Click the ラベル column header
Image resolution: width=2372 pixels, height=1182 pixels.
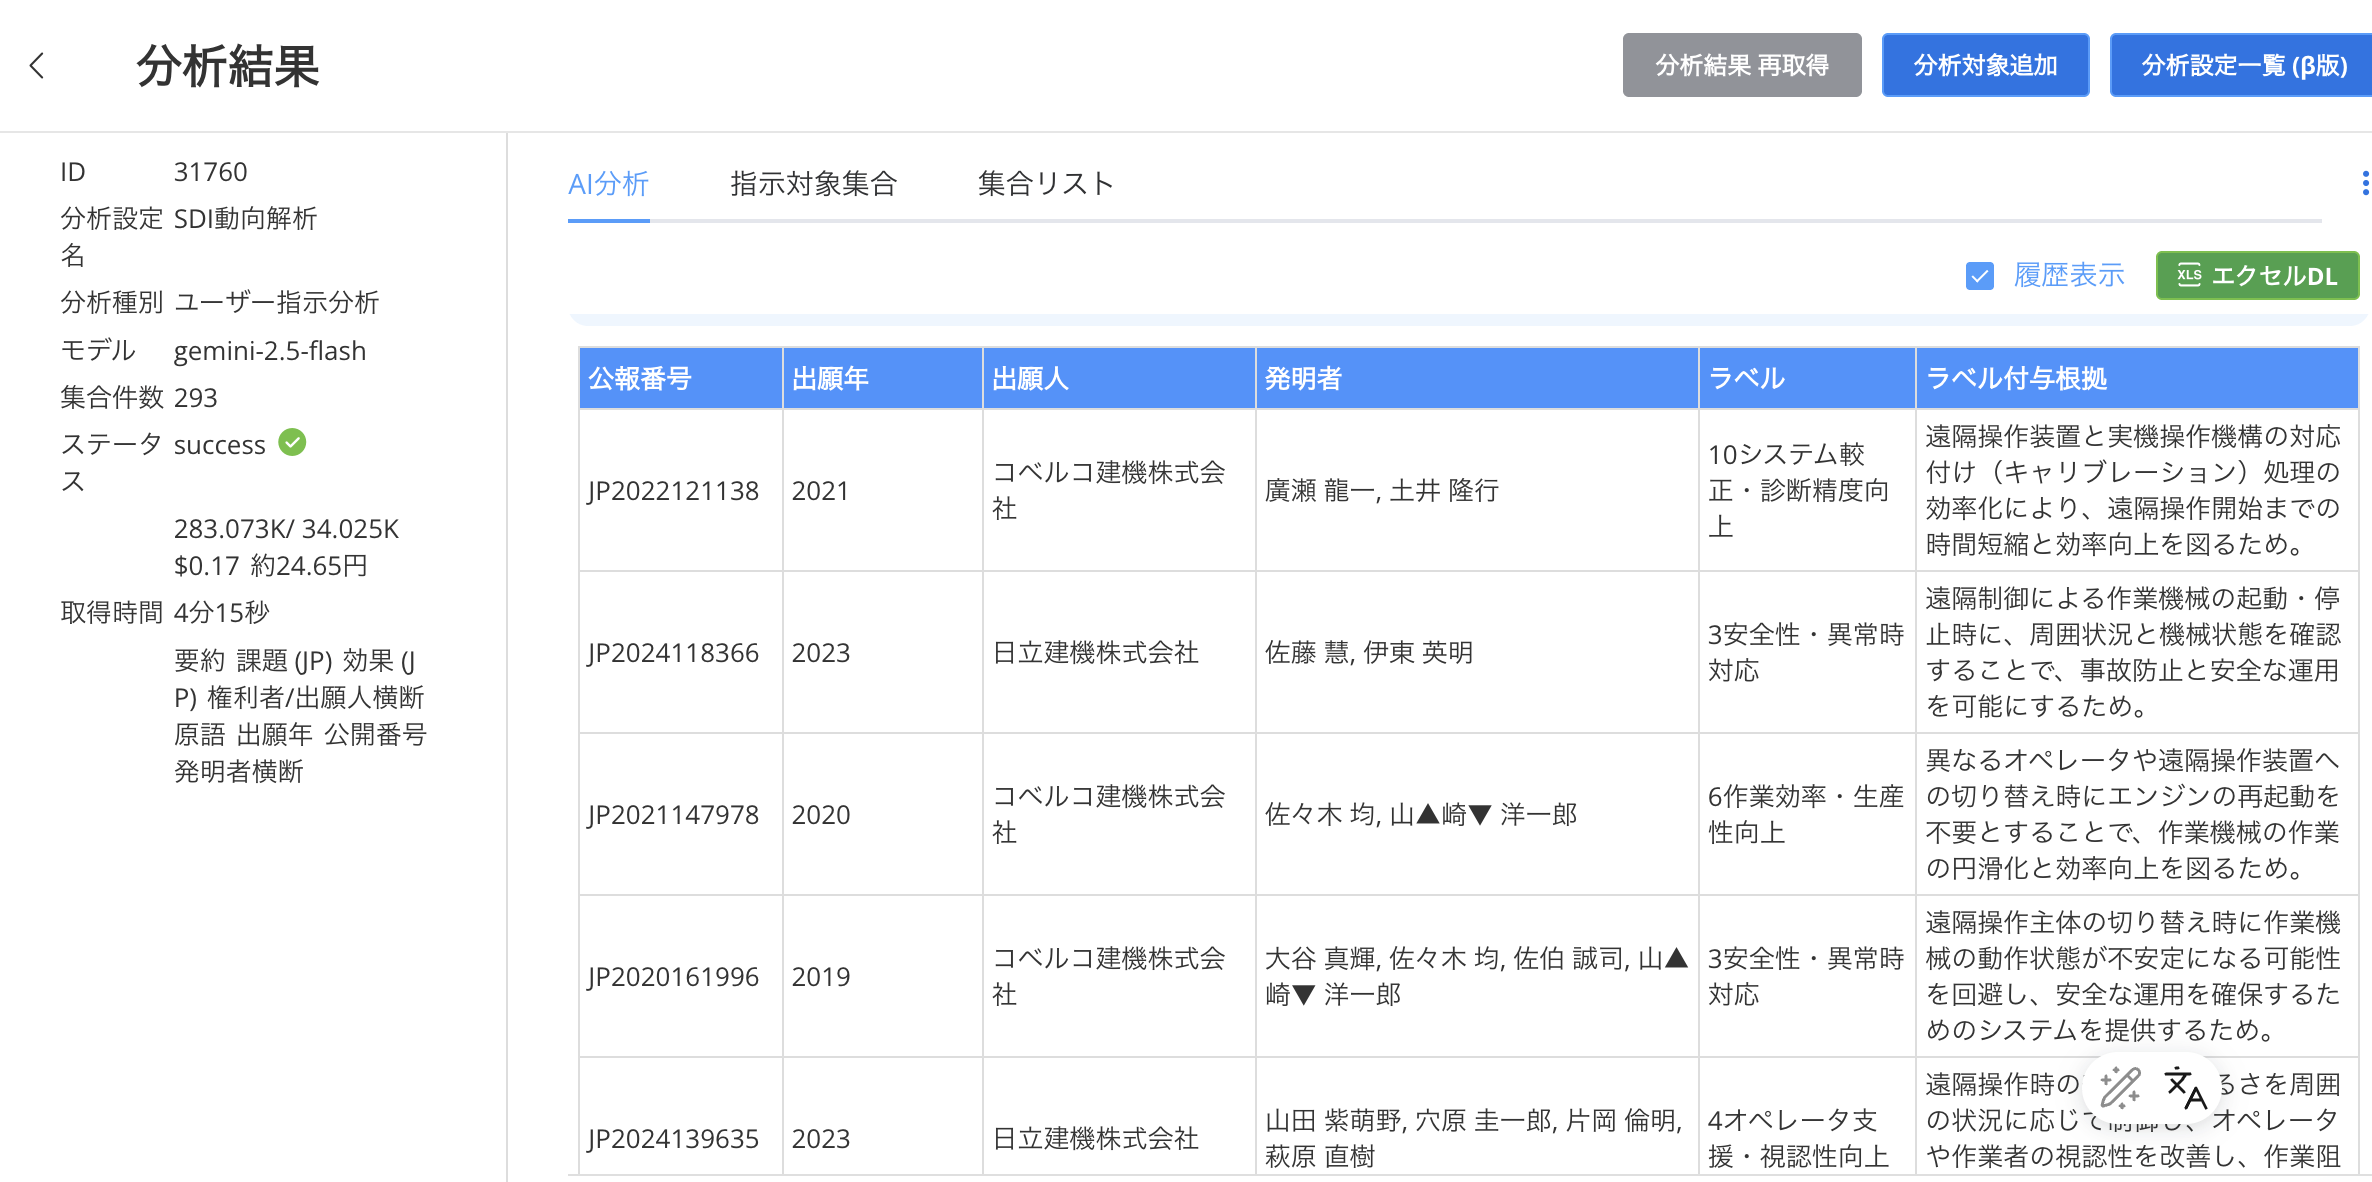point(1747,379)
